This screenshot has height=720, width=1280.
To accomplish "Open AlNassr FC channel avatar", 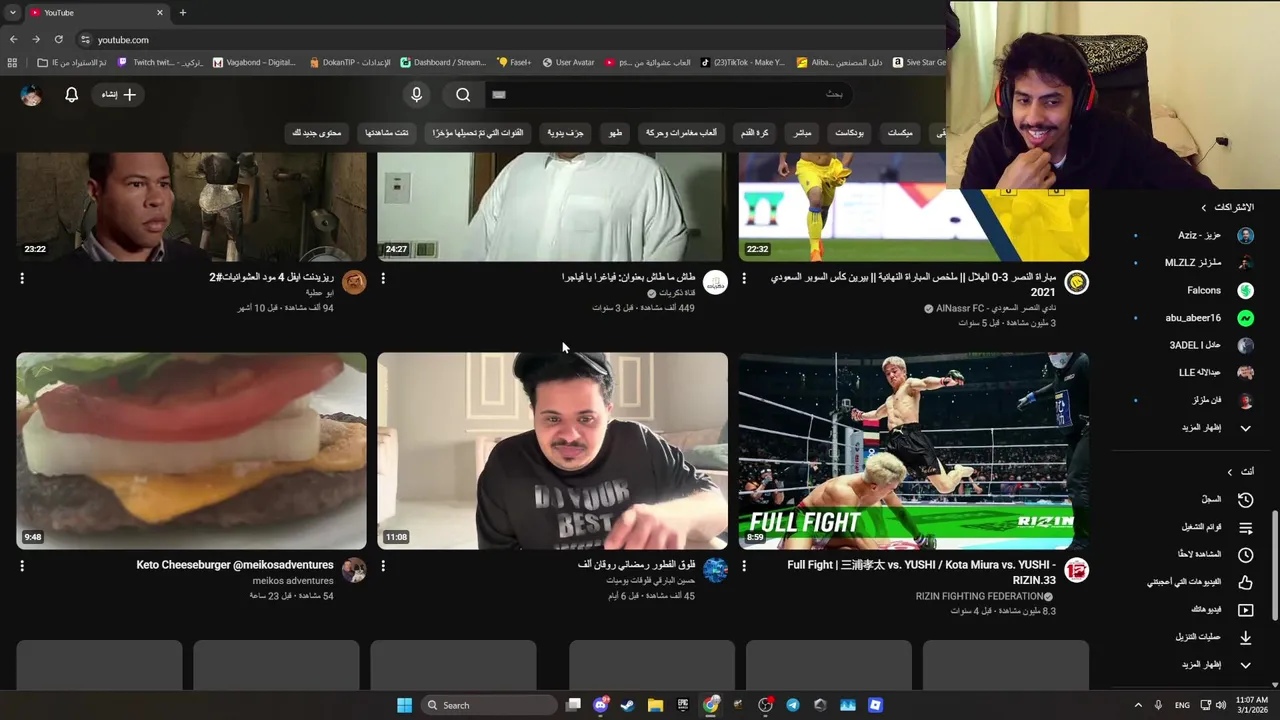I will coord(1076,283).
